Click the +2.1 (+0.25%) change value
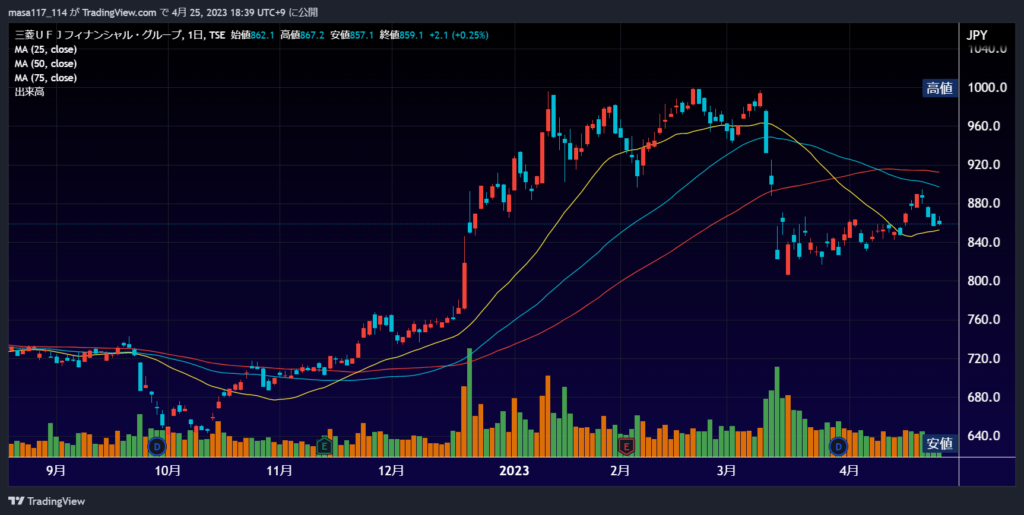1024x515 pixels. pyautogui.click(x=458, y=35)
